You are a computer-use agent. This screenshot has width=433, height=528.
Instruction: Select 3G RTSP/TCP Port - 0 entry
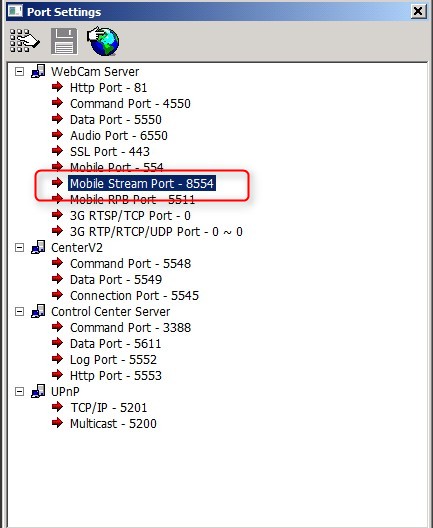tap(130, 216)
